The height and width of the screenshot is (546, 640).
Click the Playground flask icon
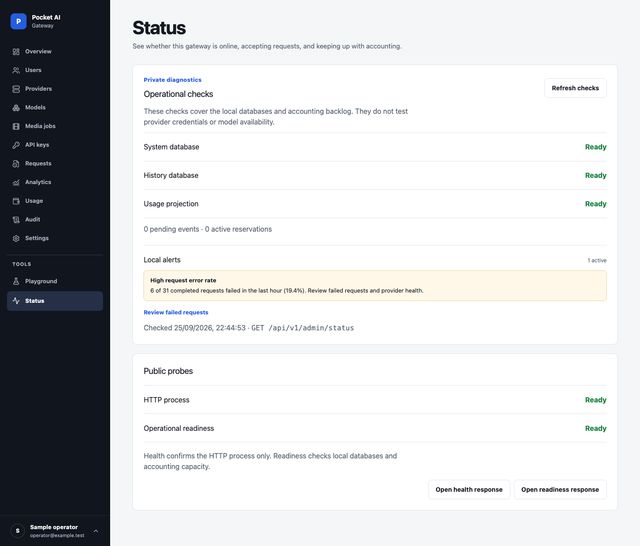pyautogui.click(x=16, y=281)
